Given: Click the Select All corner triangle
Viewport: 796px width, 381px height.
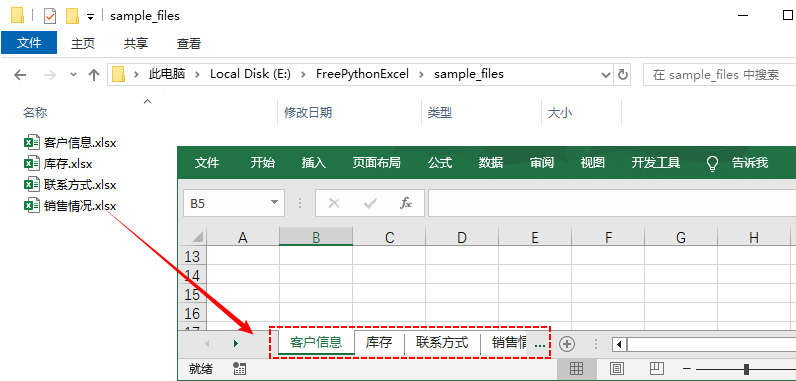Looking at the screenshot, I should tap(196, 236).
